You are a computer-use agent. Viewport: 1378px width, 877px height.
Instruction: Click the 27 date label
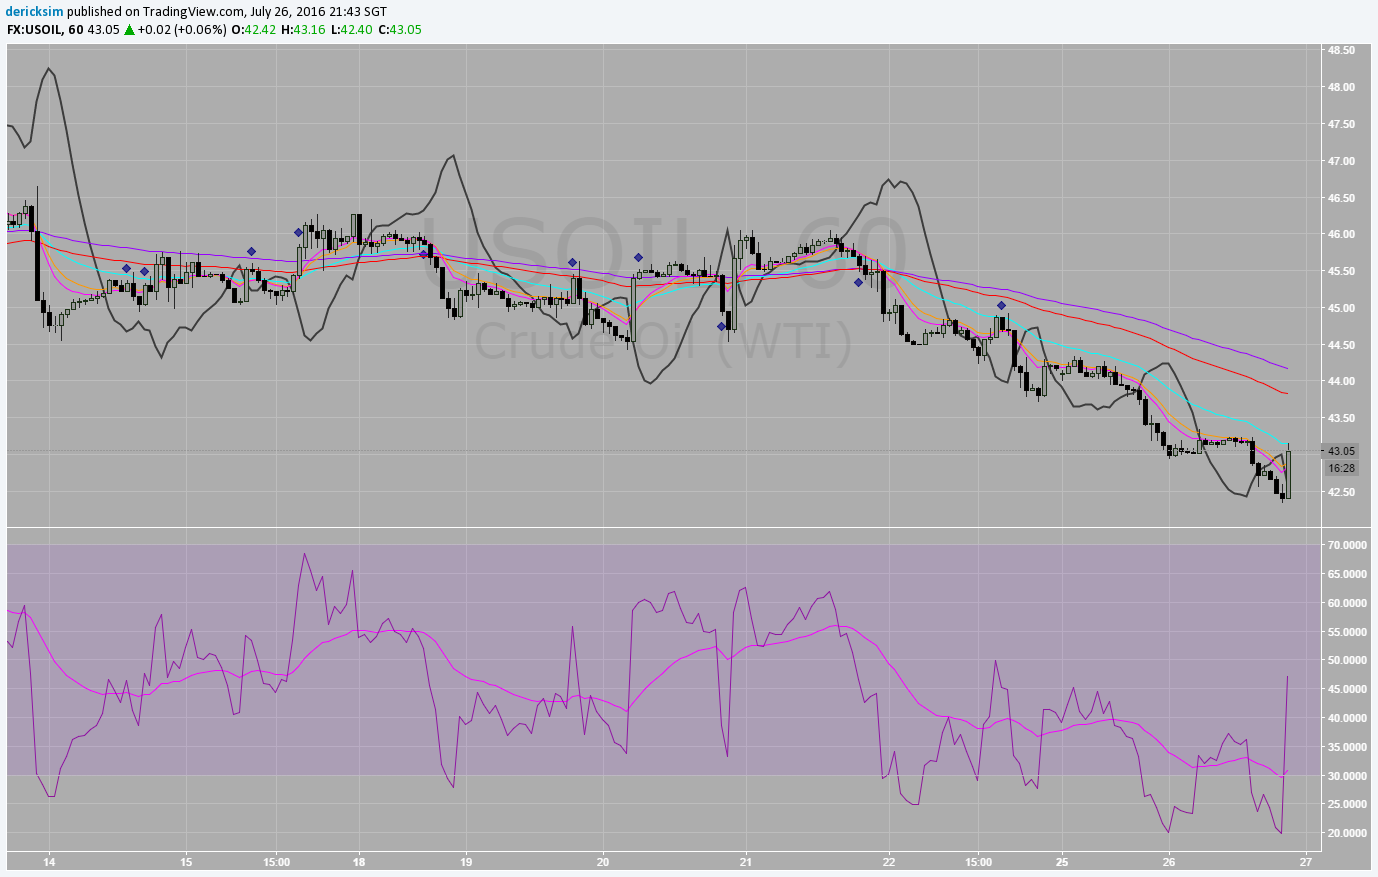(x=1305, y=861)
